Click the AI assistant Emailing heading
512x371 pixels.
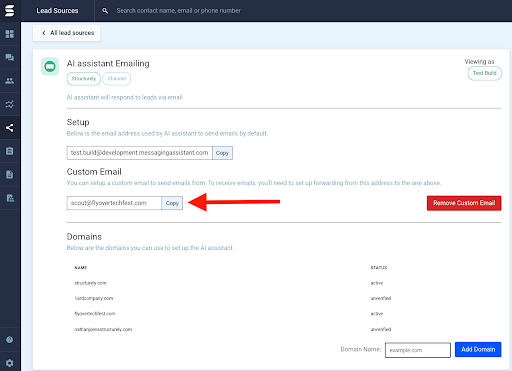tap(108, 64)
